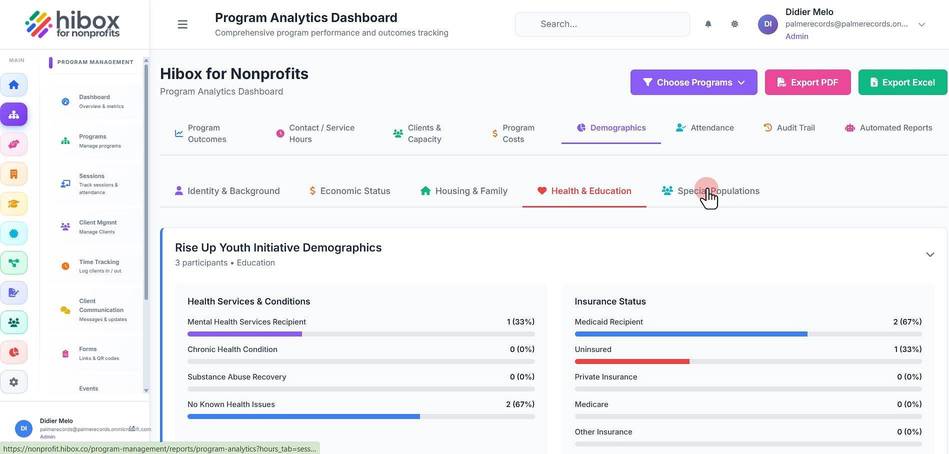Select the Special Populations sub-tab

[x=711, y=191]
